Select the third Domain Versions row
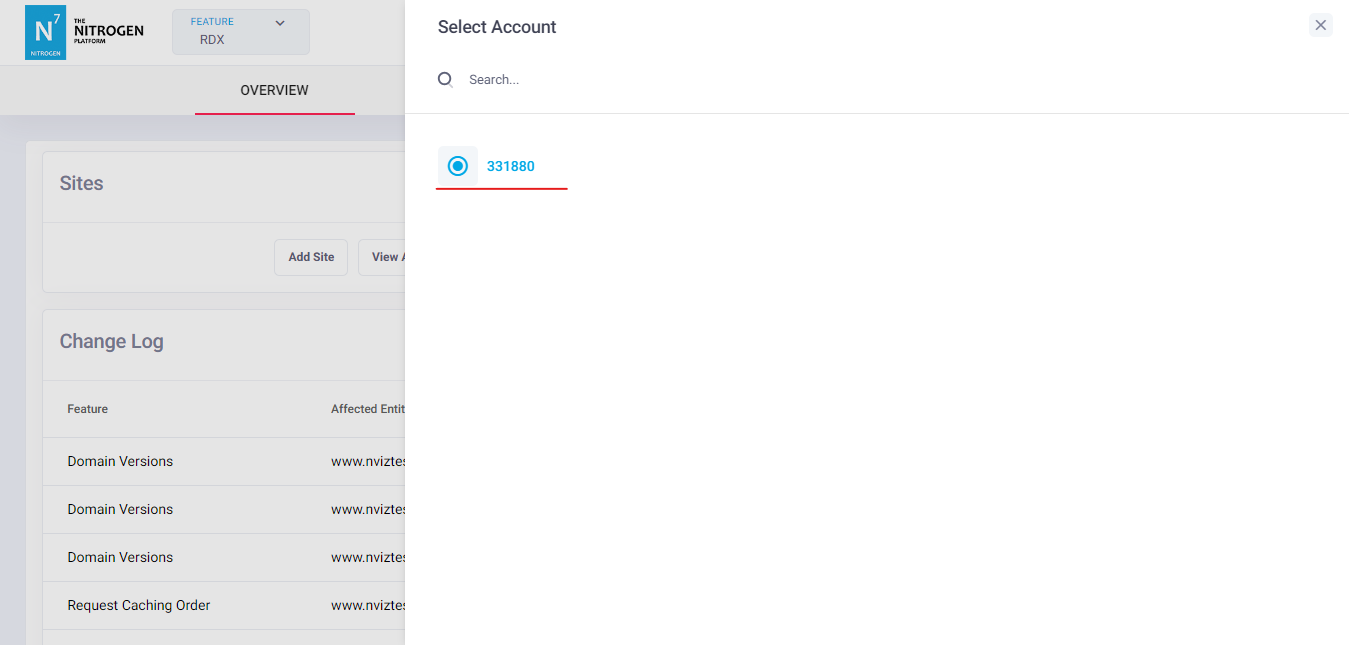Viewport: 1349px width, 645px height. click(120, 557)
